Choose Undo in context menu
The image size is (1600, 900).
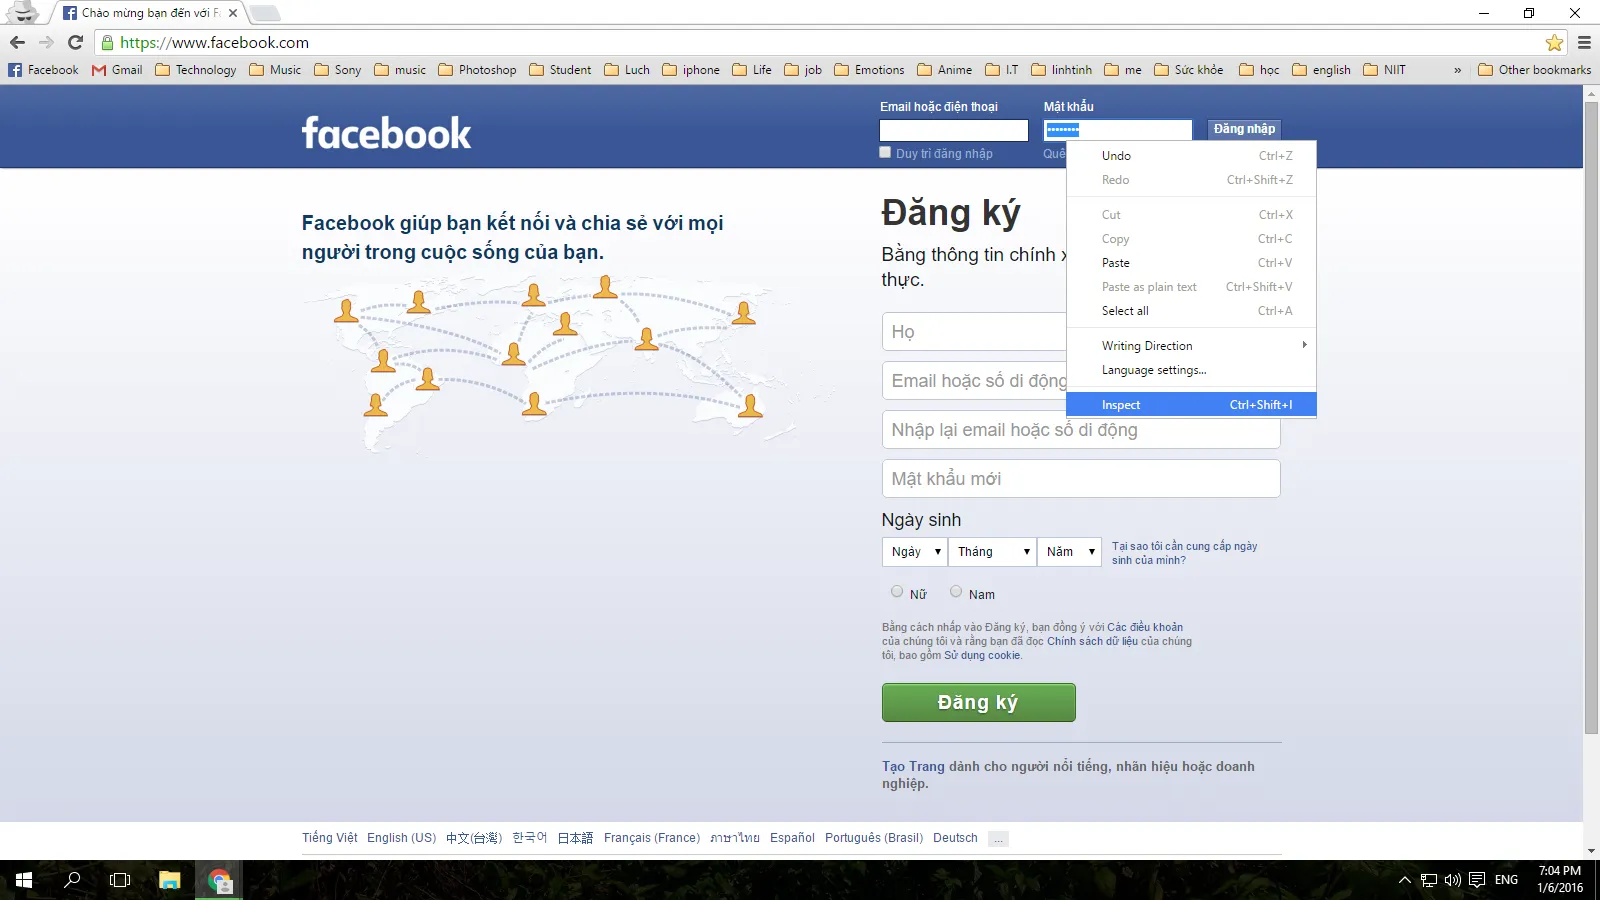1191,156
